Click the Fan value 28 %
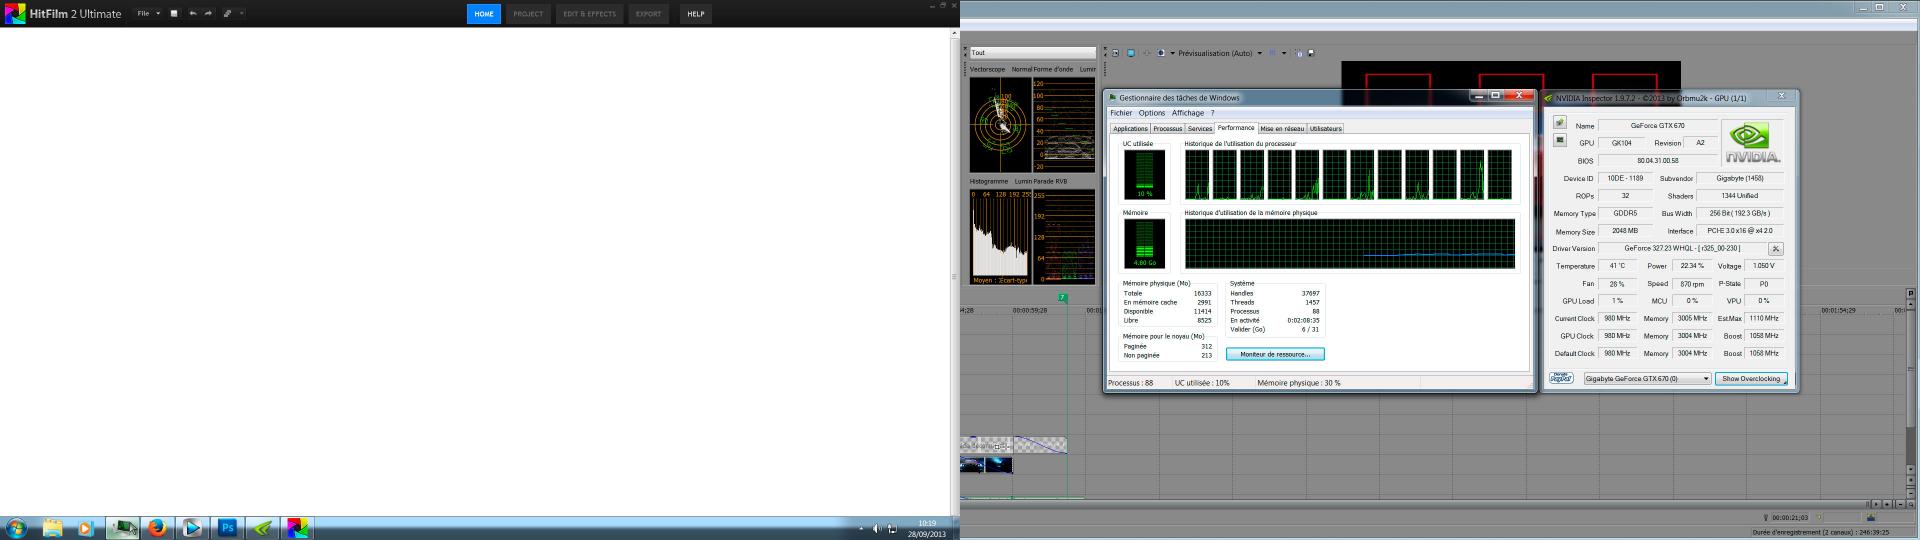 tap(1617, 284)
